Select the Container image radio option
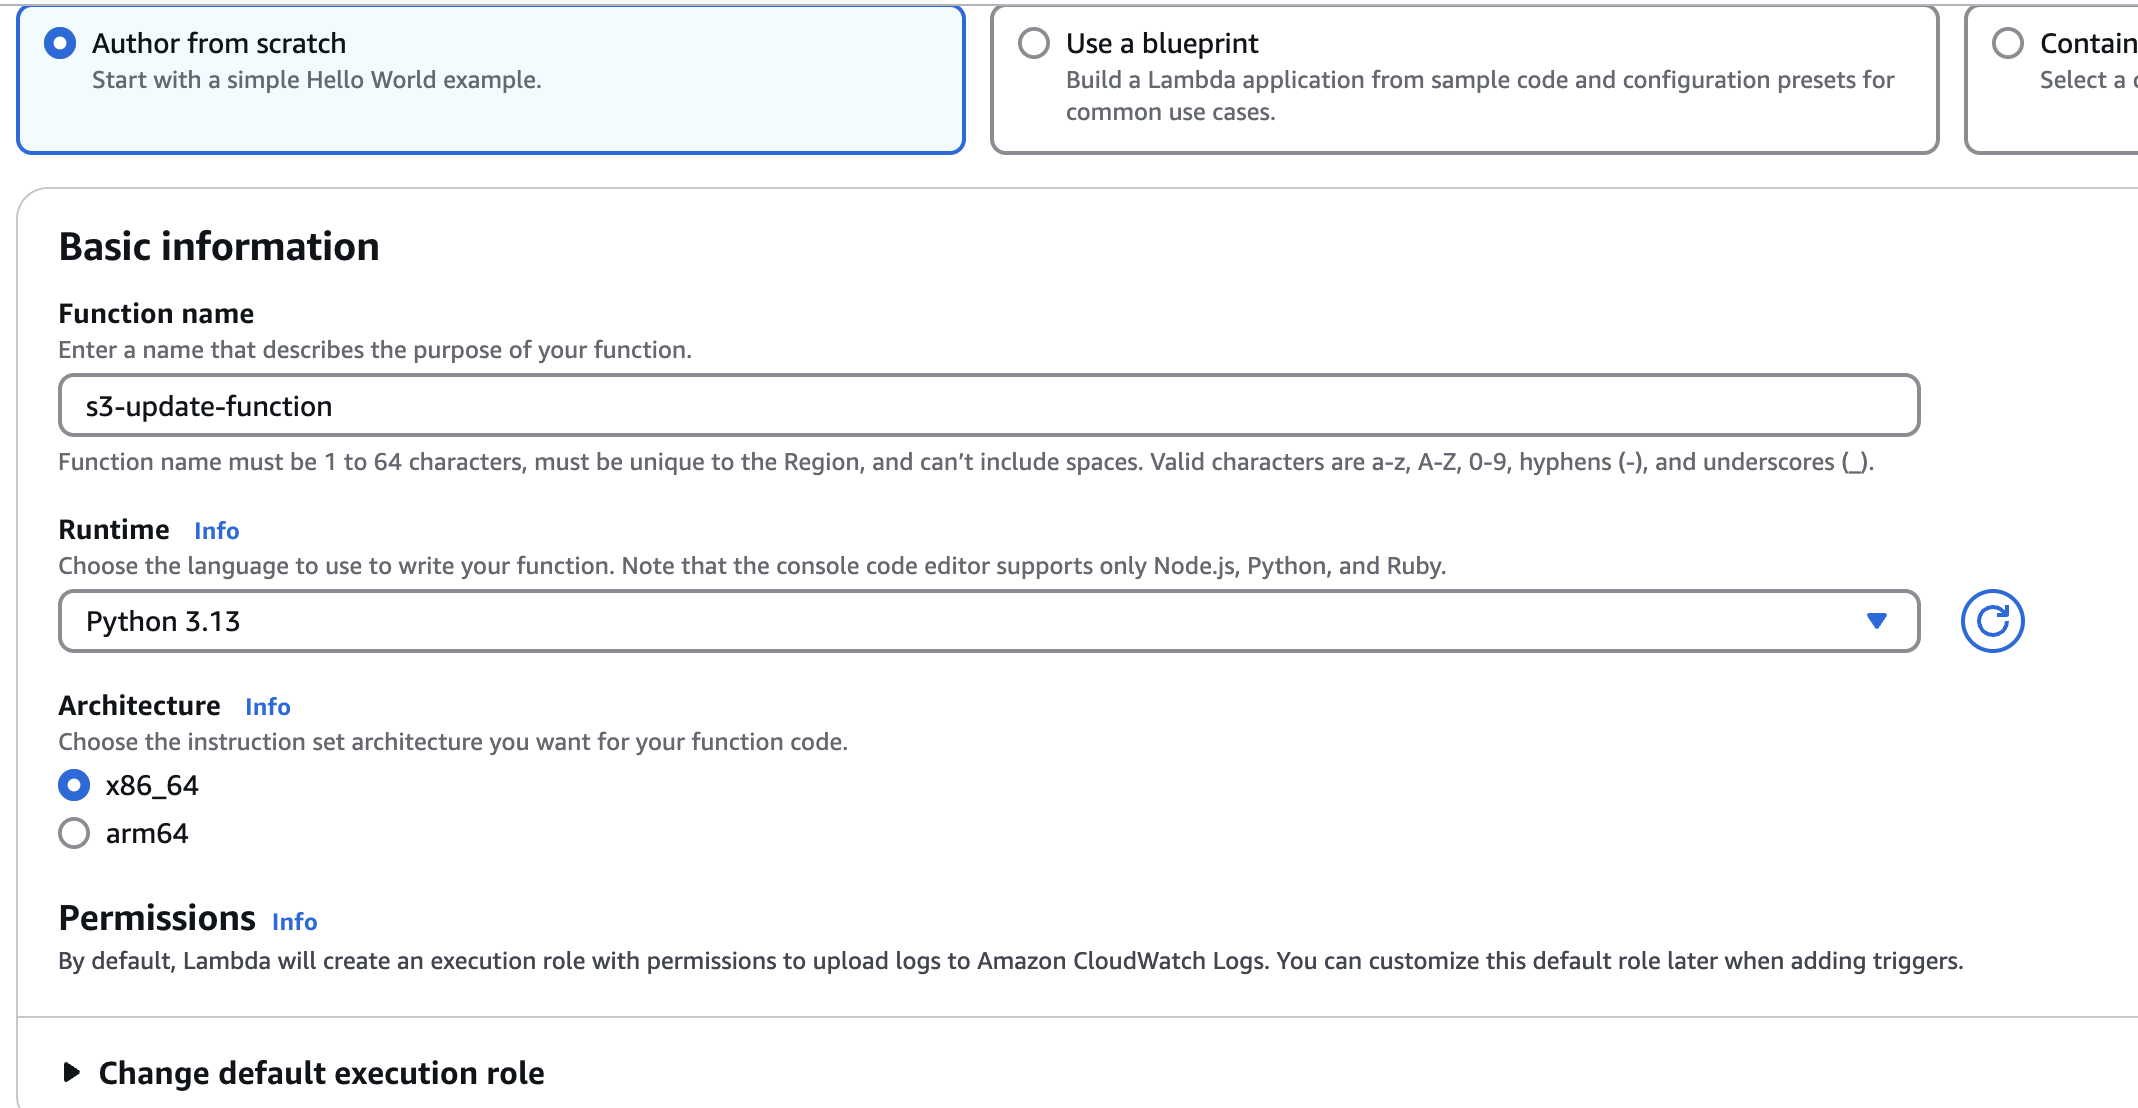2138x1108 pixels. (x=2008, y=43)
